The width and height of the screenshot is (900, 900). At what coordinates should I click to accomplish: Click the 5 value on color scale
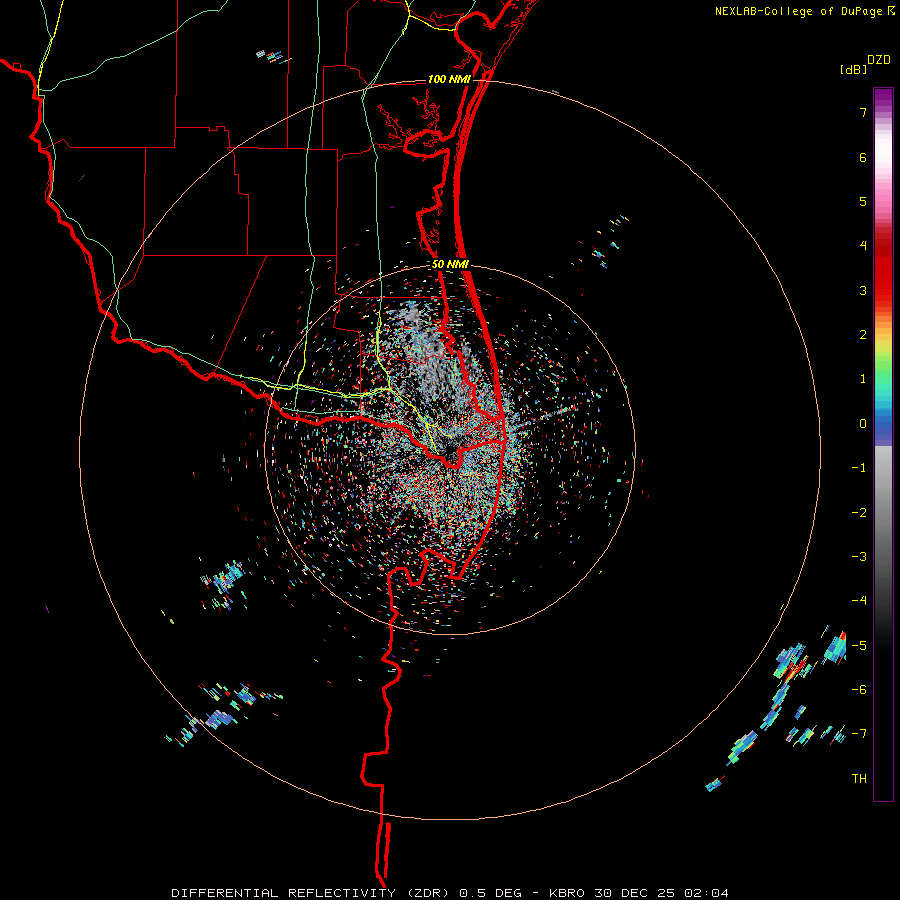pyautogui.click(x=863, y=201)
